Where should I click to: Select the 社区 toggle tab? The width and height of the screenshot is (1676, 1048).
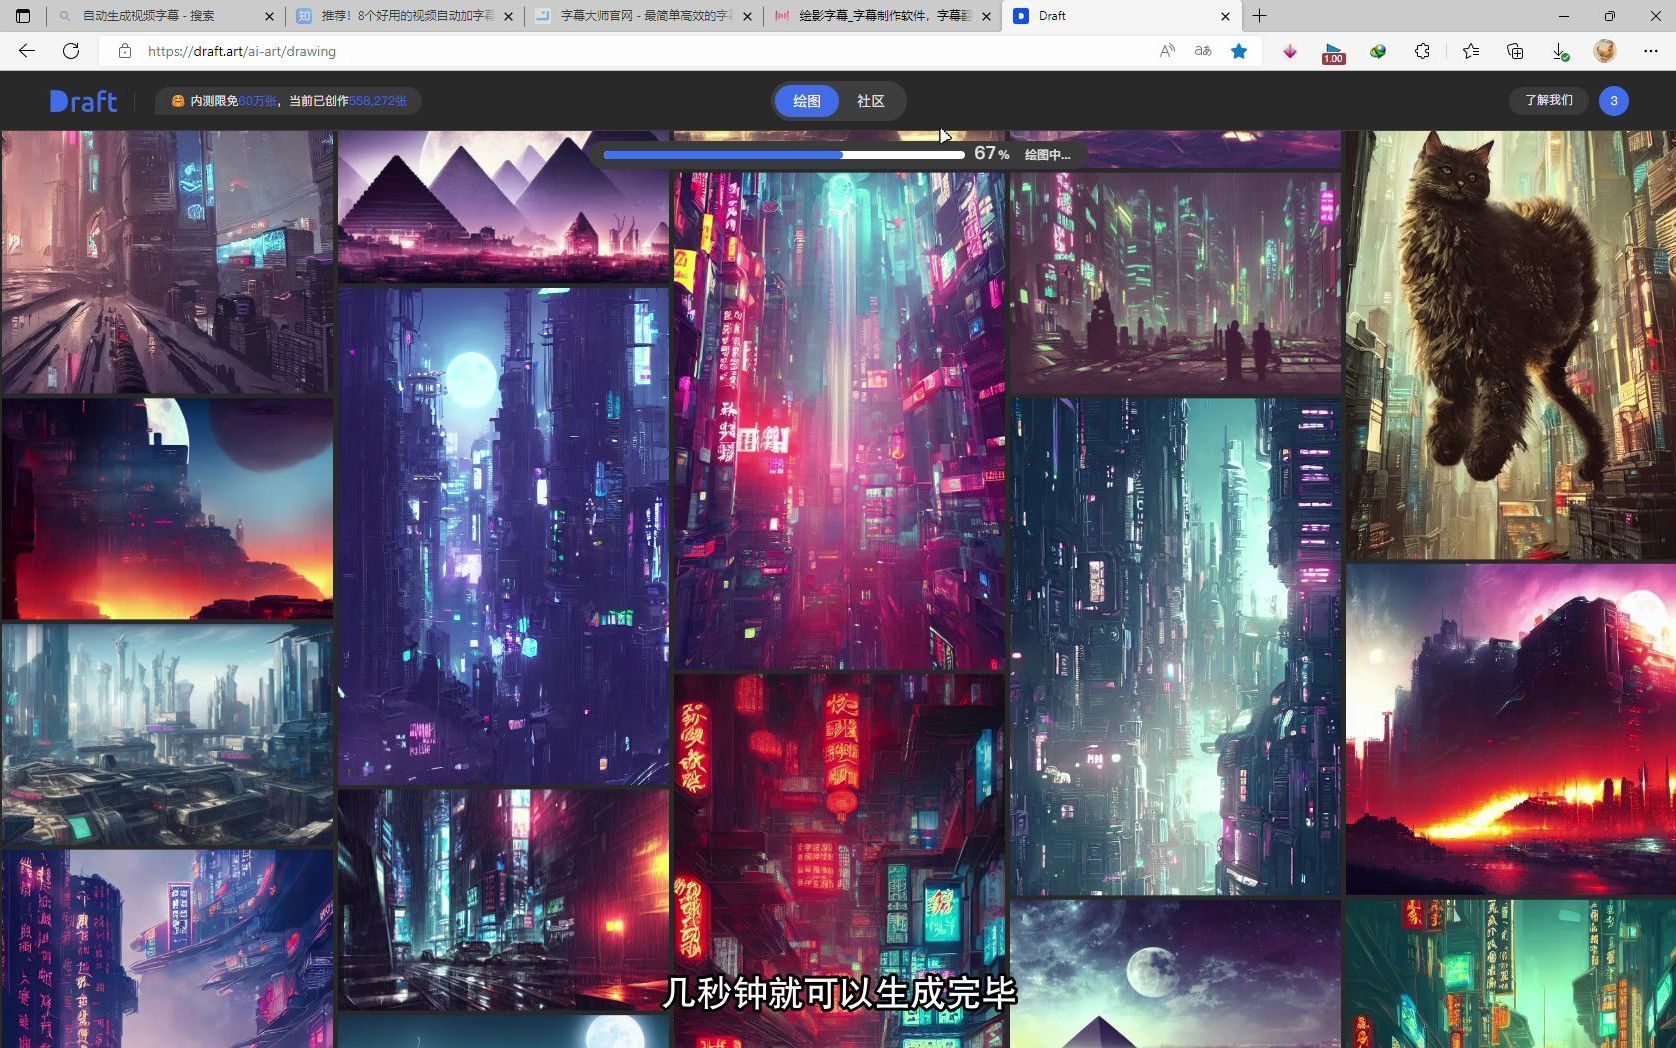pyautogui.click(x=871, y=101)
